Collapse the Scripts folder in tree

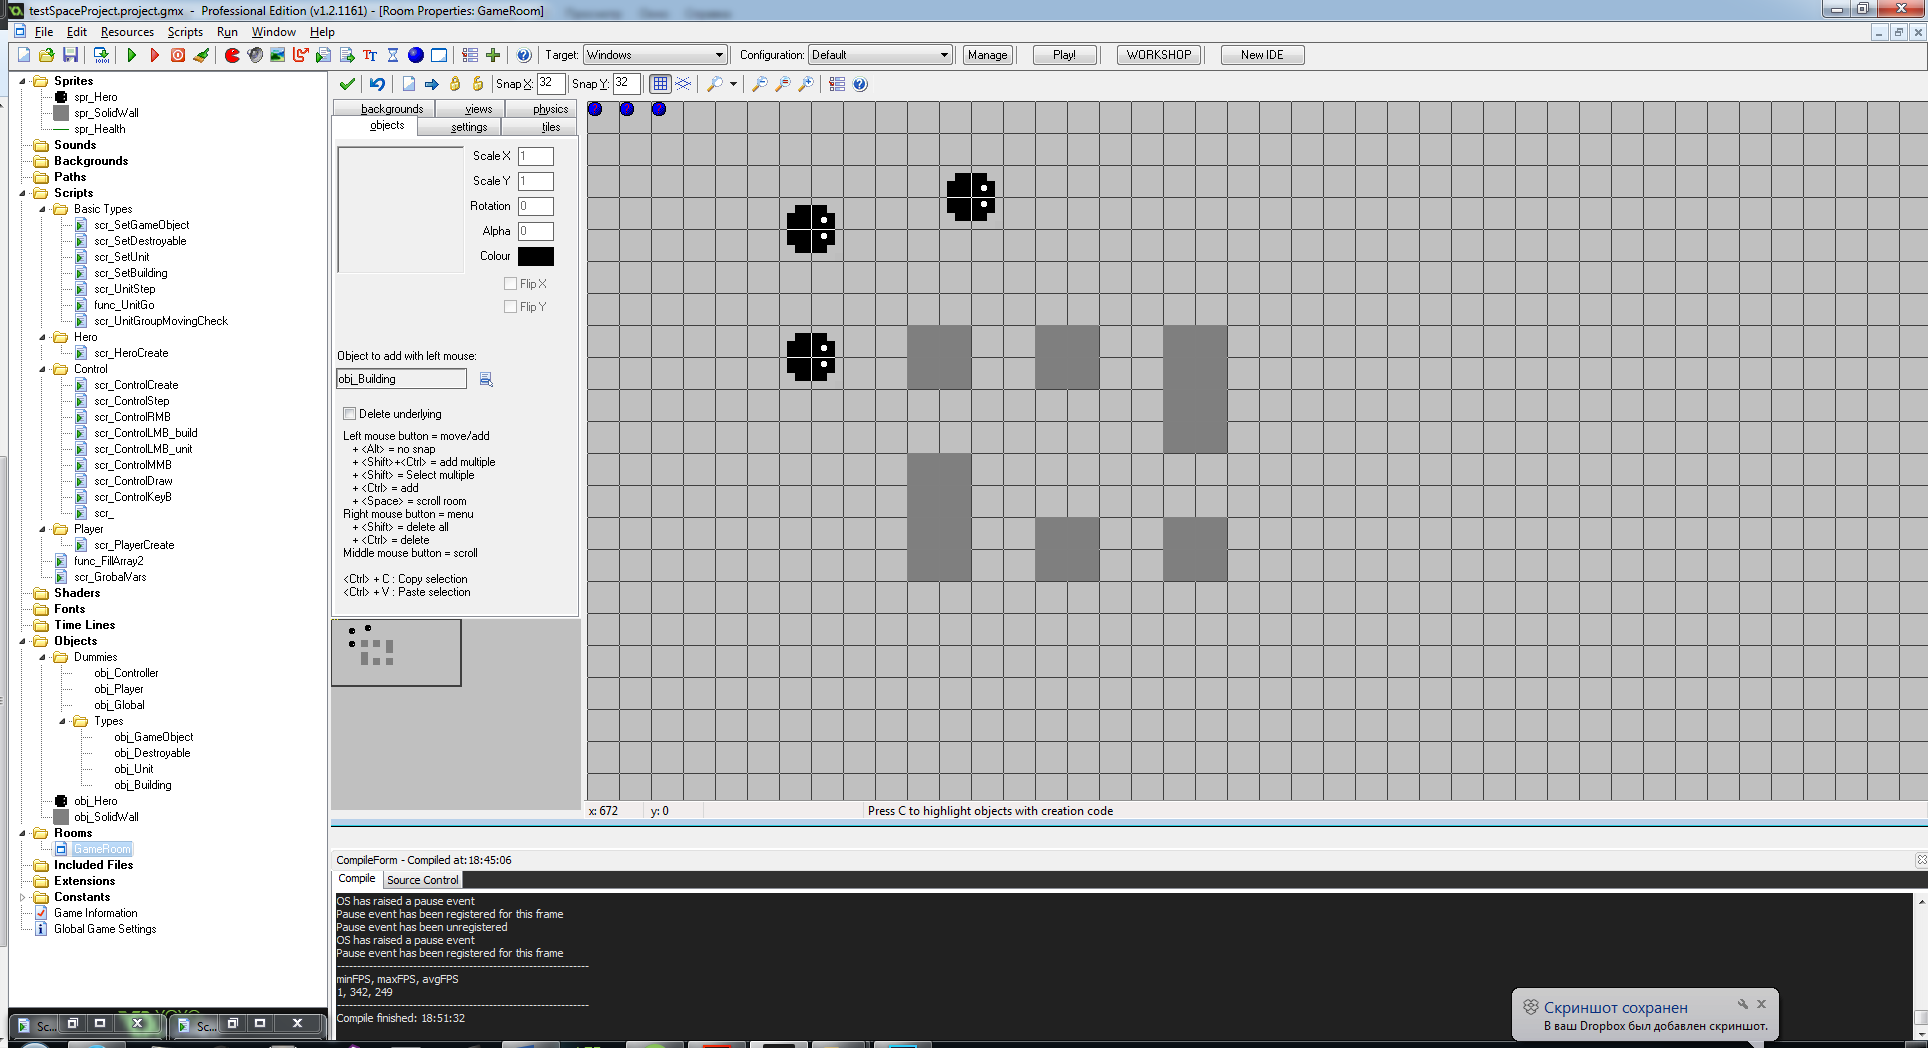point(23,193)
